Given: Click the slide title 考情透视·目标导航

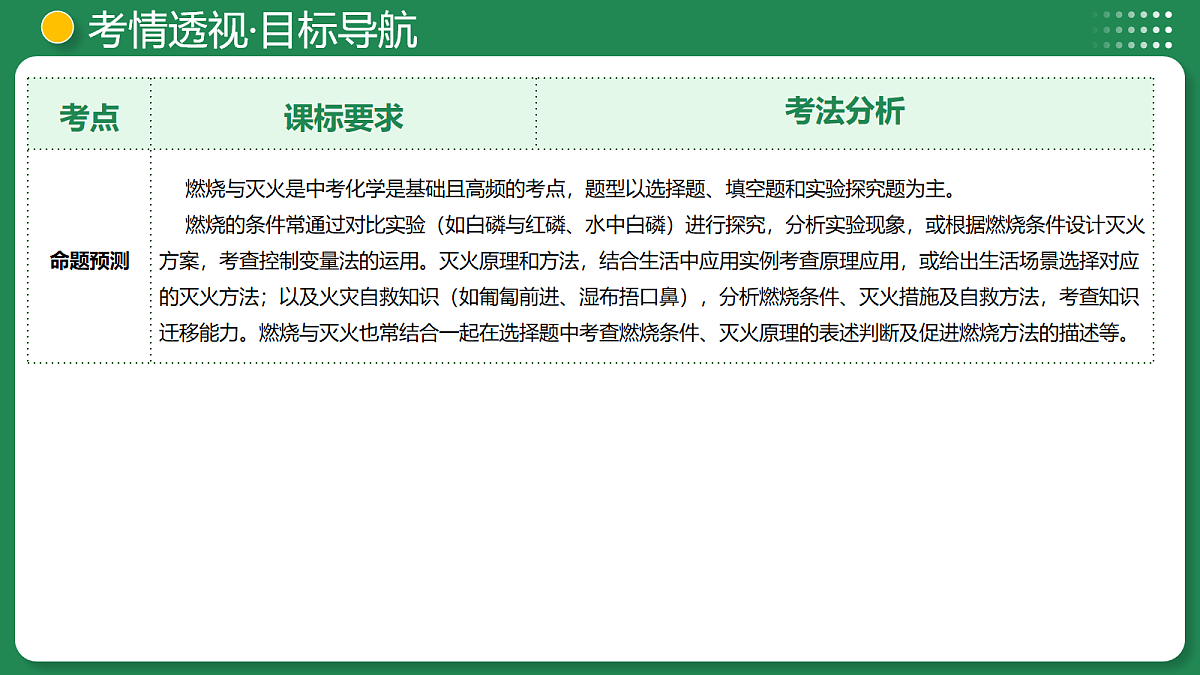Looking at the screenshot, I should (253, 30).
